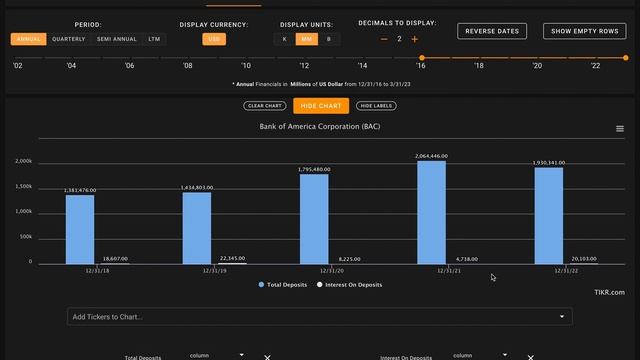Set display units to B
Viewport: 640px width, 360px height.
click(329, 39)
